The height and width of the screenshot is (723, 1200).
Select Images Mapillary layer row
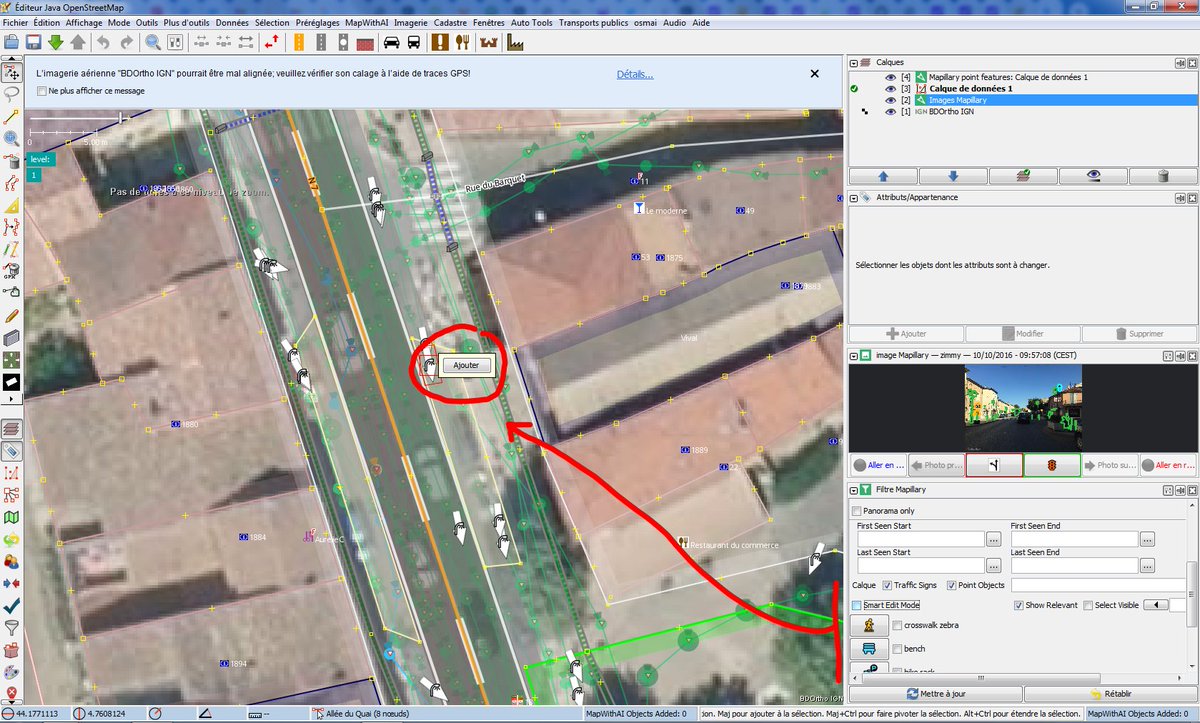click(1022, 100)
